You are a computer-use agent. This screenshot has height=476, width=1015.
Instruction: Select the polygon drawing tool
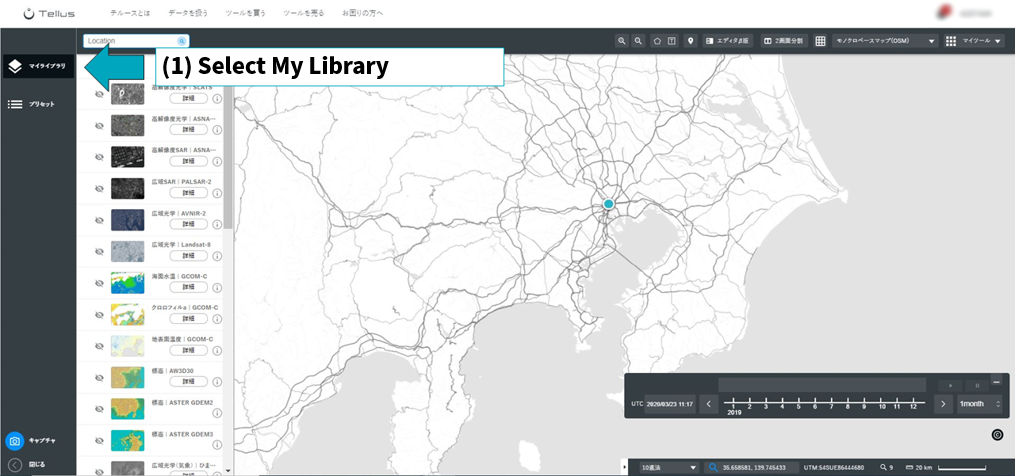tap(657, 41)
